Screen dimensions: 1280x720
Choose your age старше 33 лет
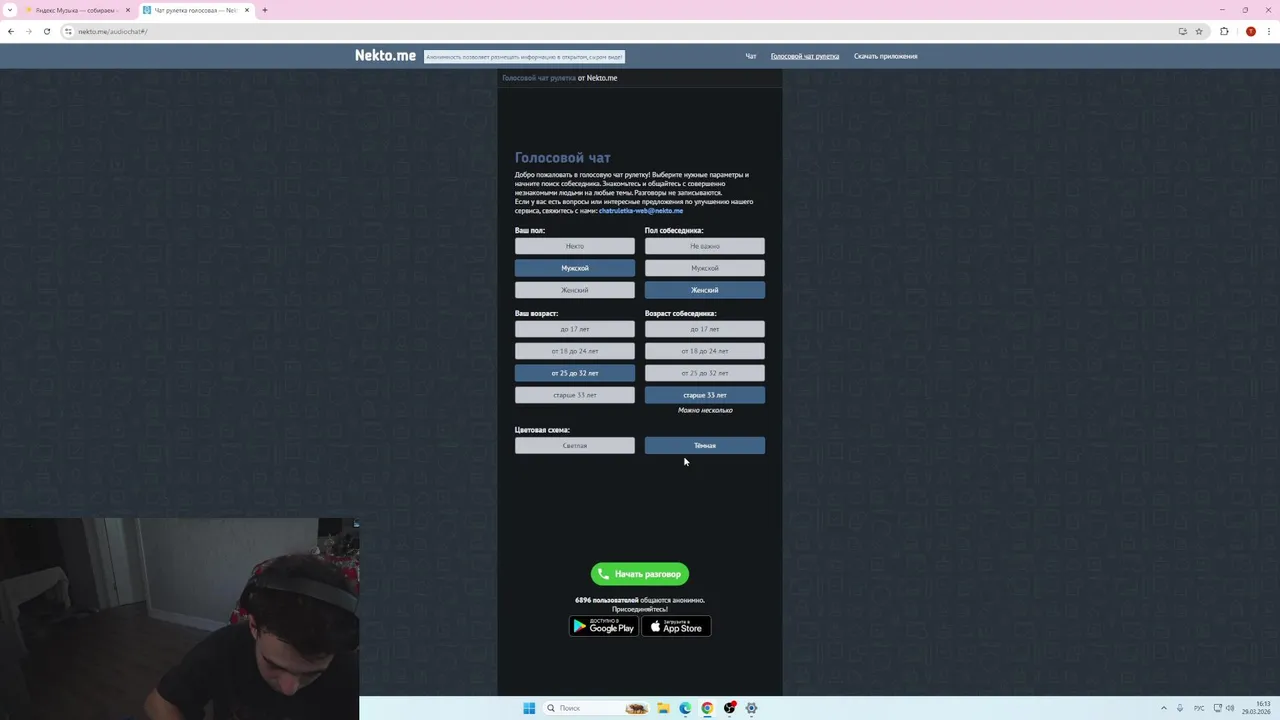[x=575, y=395]
